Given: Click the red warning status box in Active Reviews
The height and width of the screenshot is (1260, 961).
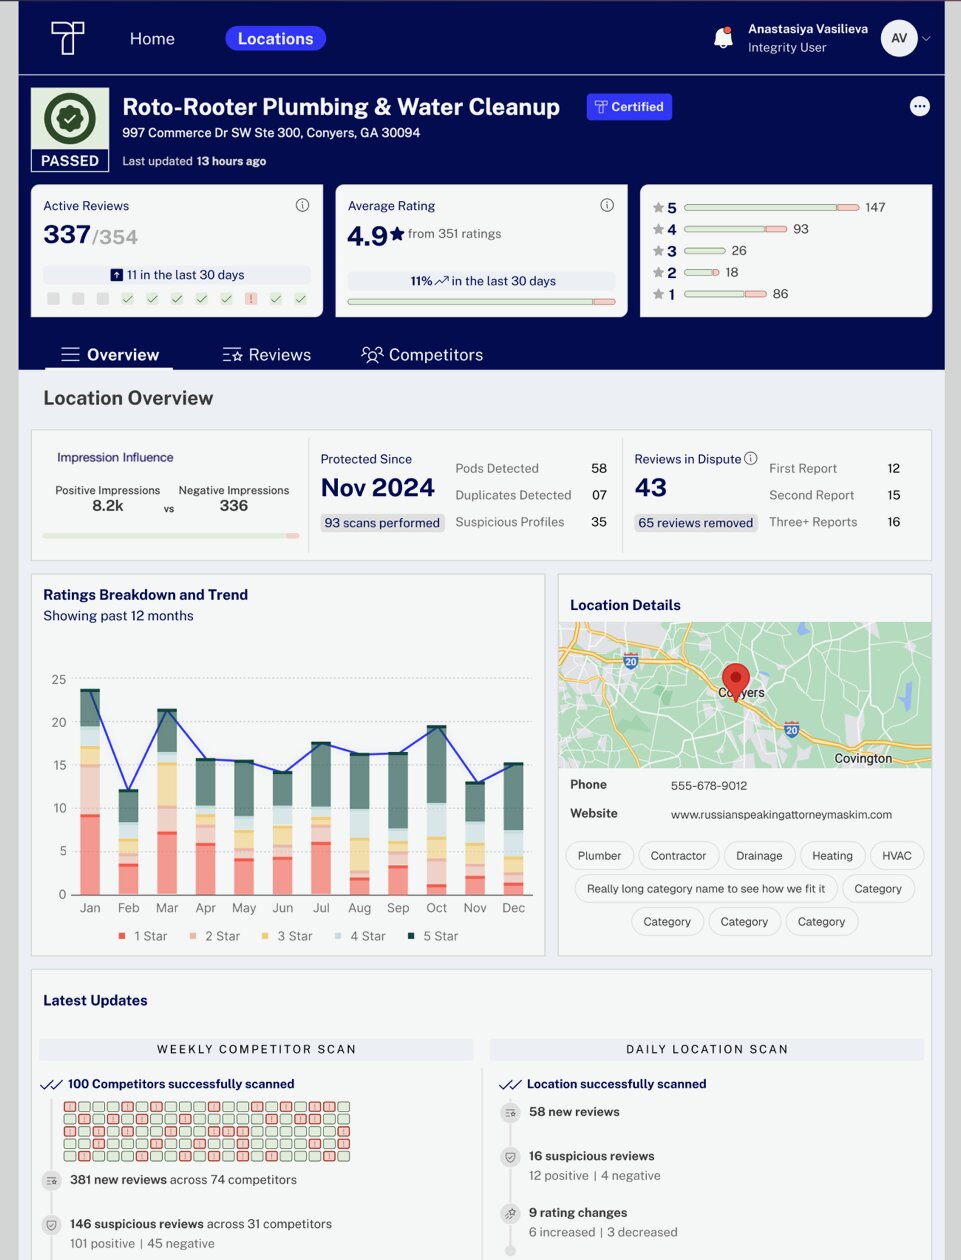Looking at the screenshot, I should [251, 299].
